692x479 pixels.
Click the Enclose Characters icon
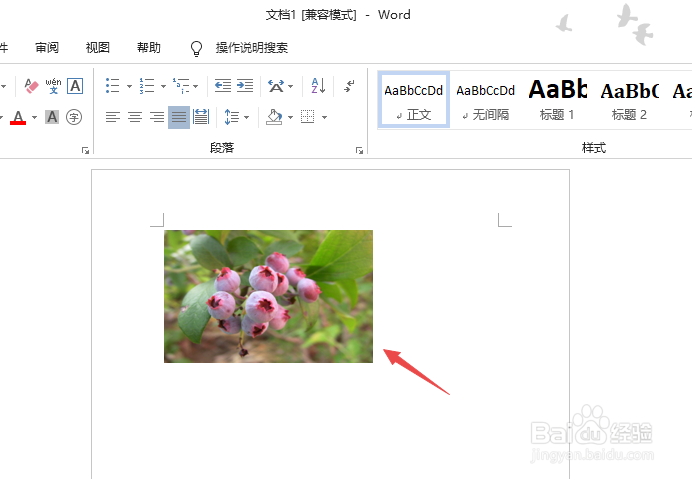coord(74,117)
